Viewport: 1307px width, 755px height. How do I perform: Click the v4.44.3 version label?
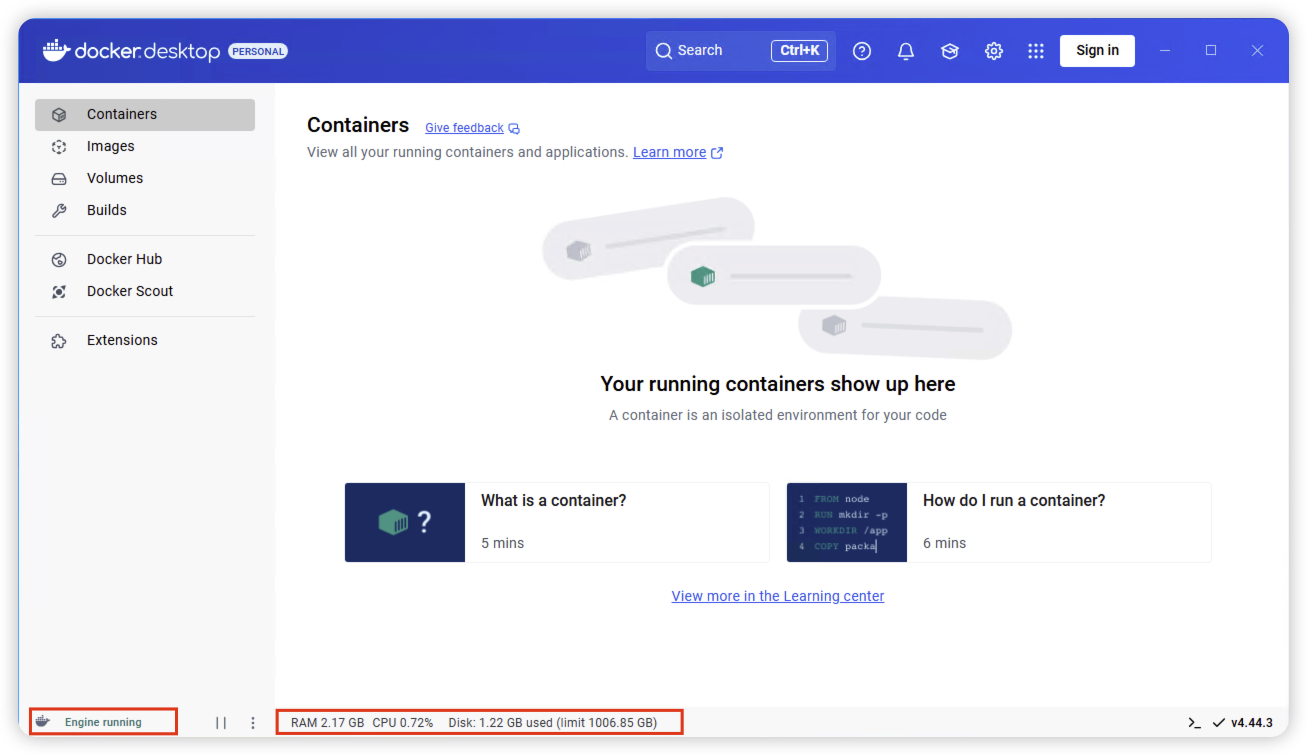[x=1252, y=722]
